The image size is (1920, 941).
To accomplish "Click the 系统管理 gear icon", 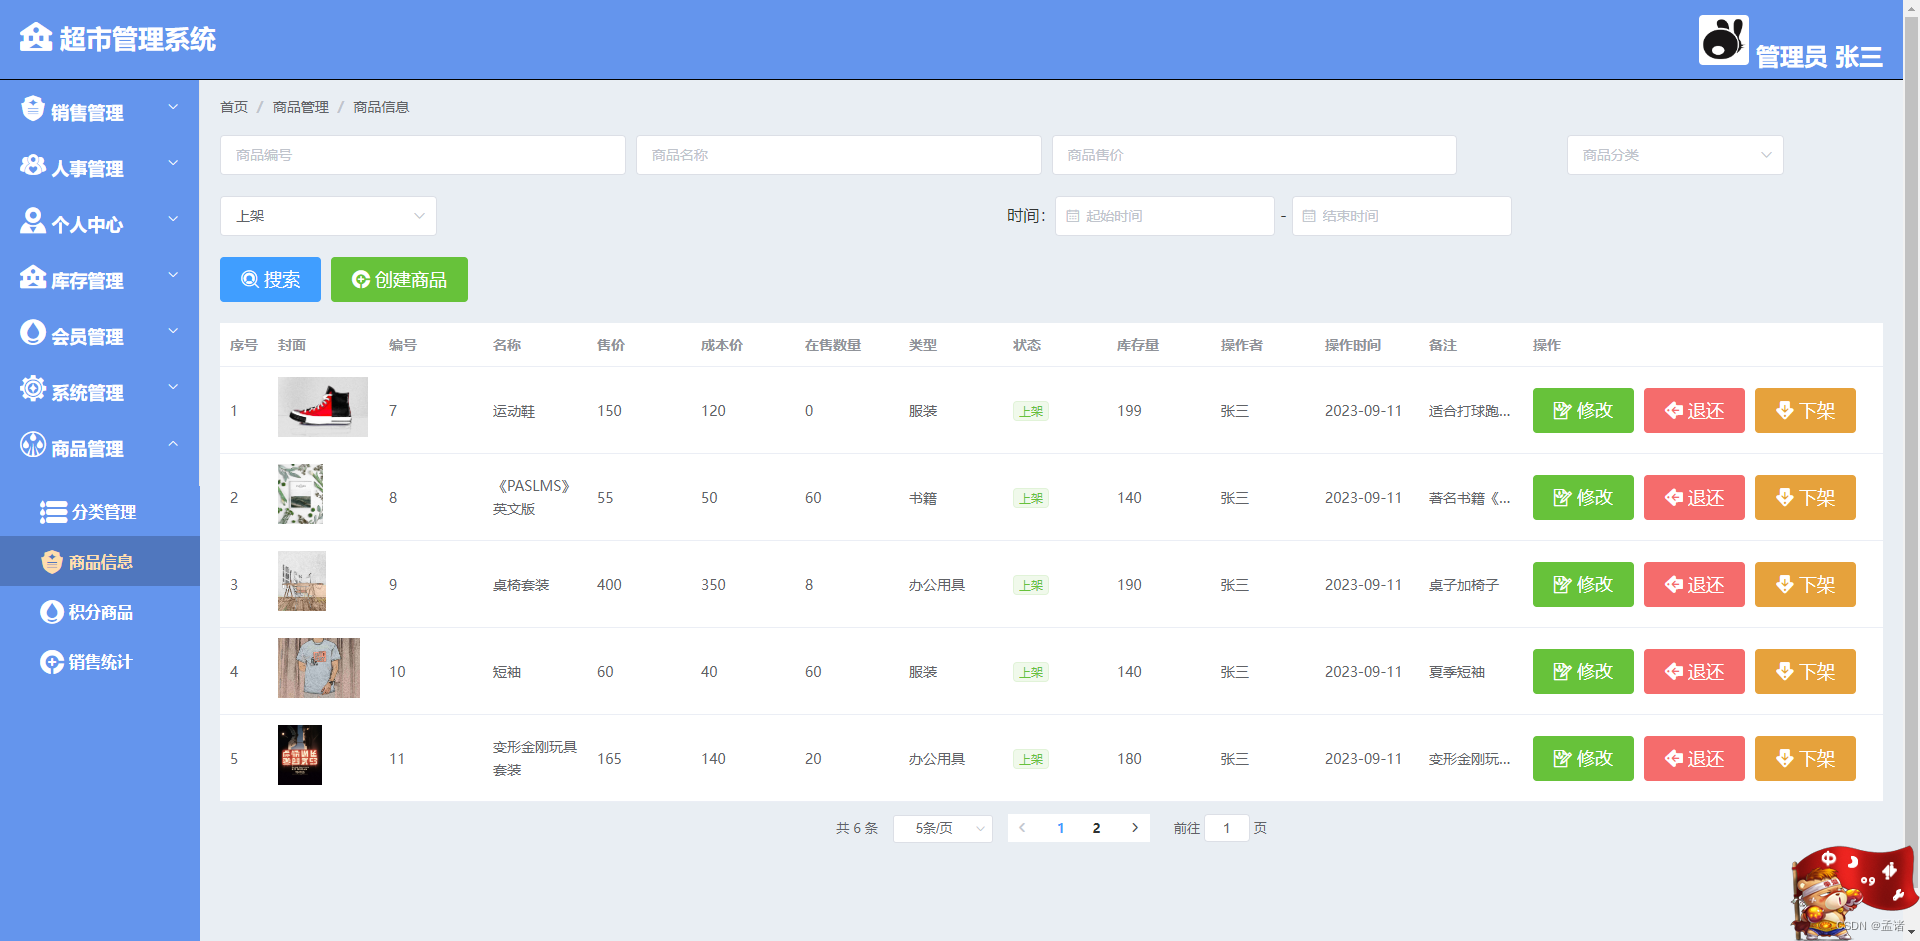I will pyautogui.click(x=33, y=388).
